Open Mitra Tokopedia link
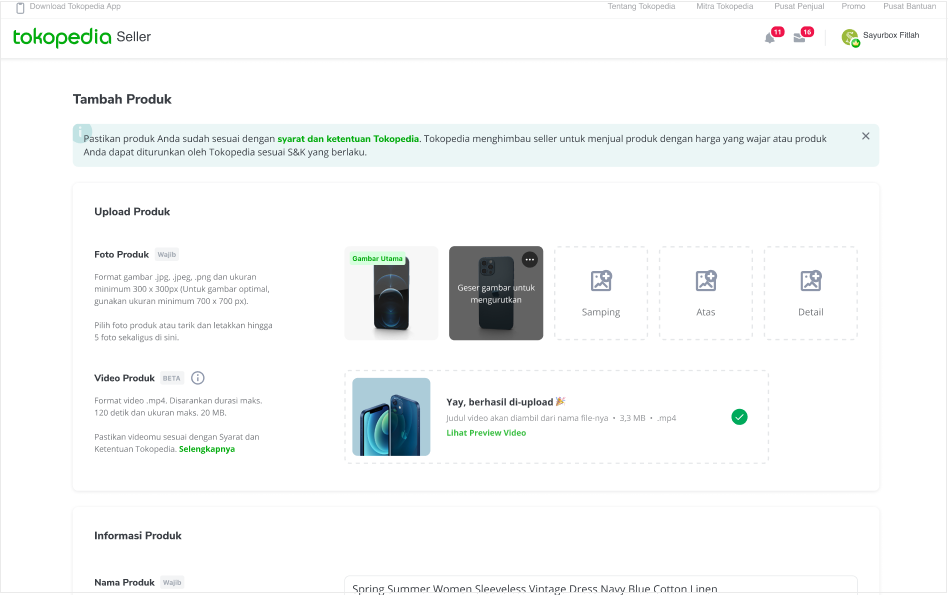948x595 pixels. coord(724,6)
